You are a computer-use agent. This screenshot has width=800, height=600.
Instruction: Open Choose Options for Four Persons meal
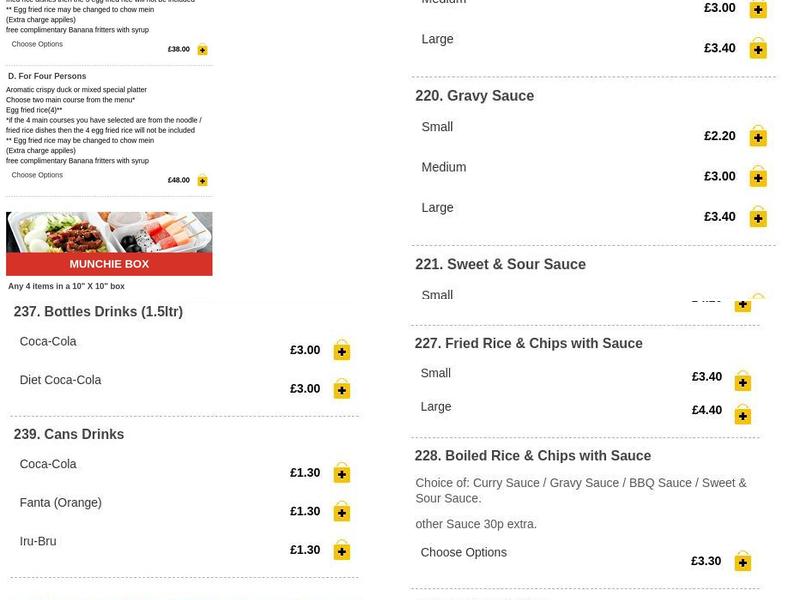point(37,175)
